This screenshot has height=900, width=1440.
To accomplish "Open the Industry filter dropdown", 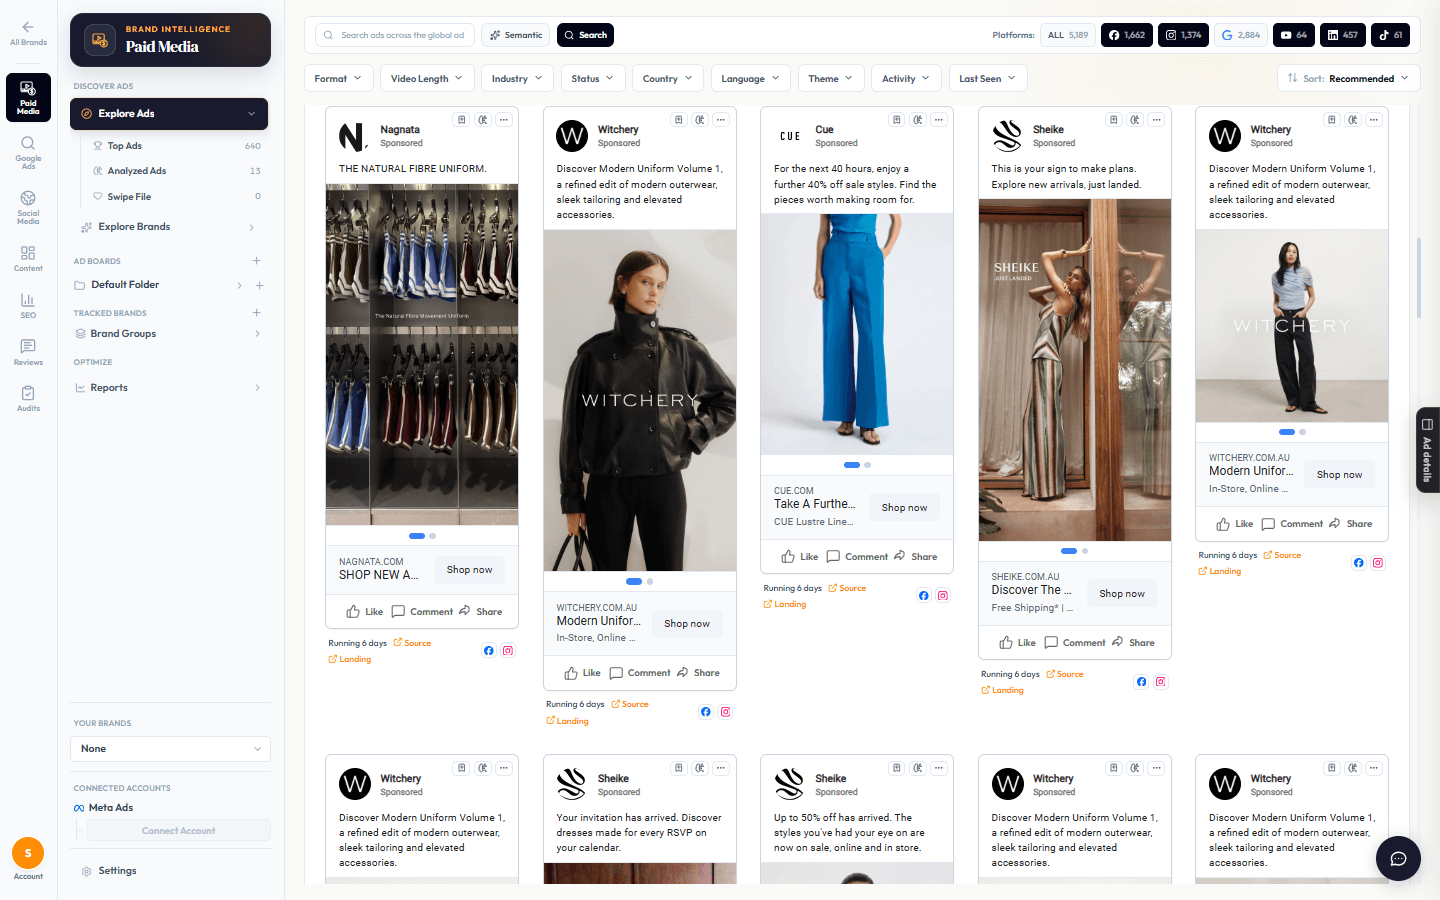I will coord(517,79).
